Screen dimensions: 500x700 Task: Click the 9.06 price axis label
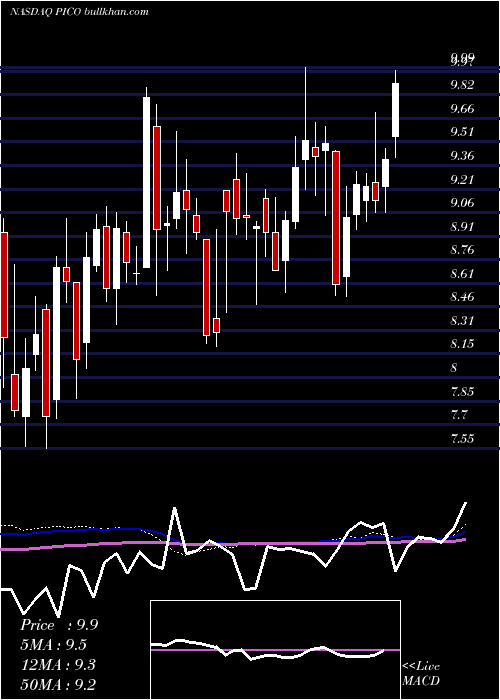tap(462, 203)
